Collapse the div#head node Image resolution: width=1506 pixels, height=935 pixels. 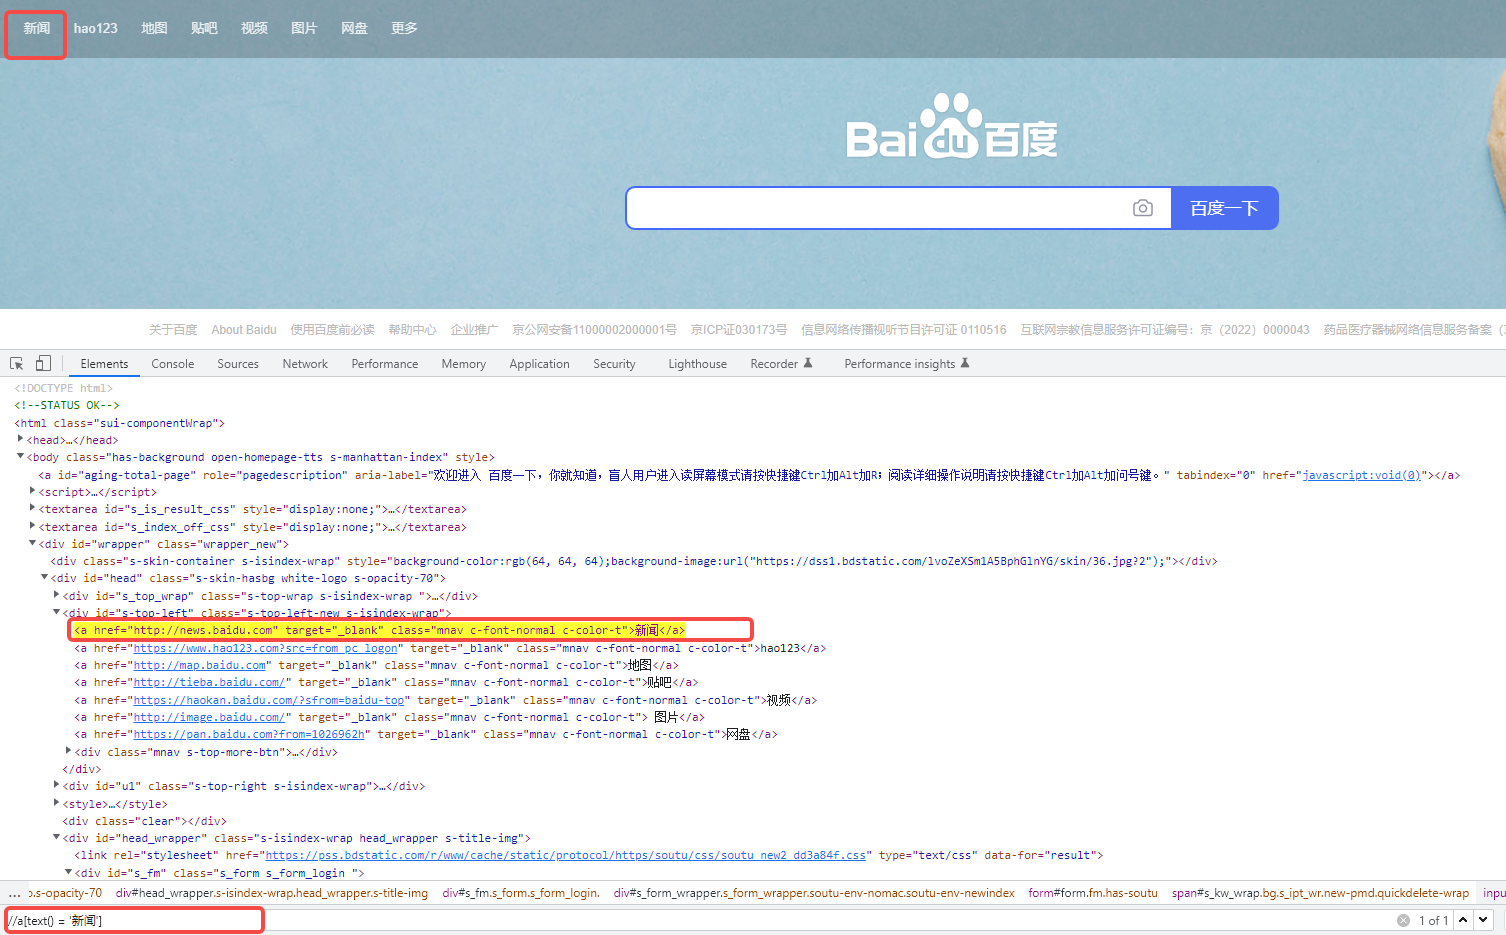pyautogui.click(x=44, y=578)
